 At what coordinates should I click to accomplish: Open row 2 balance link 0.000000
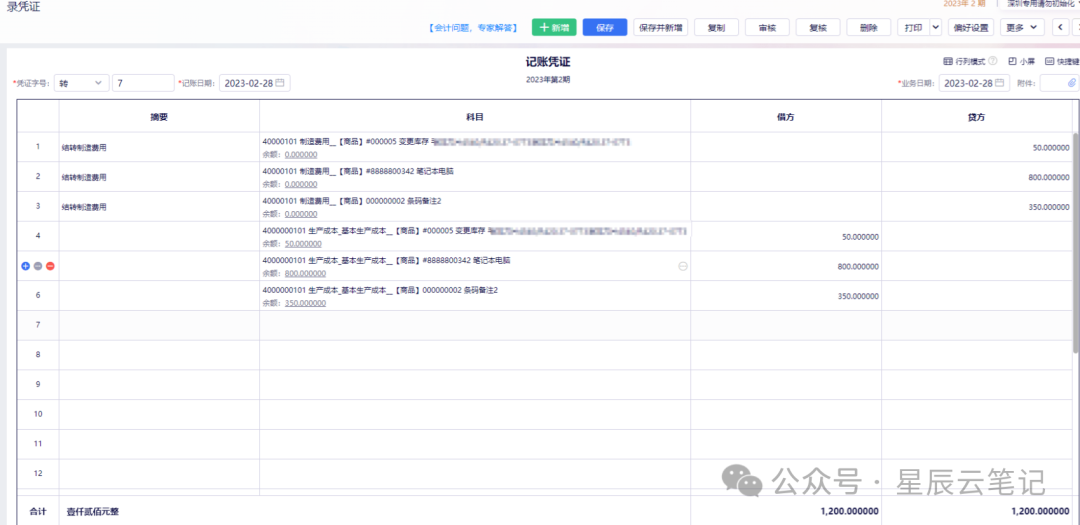301,184
